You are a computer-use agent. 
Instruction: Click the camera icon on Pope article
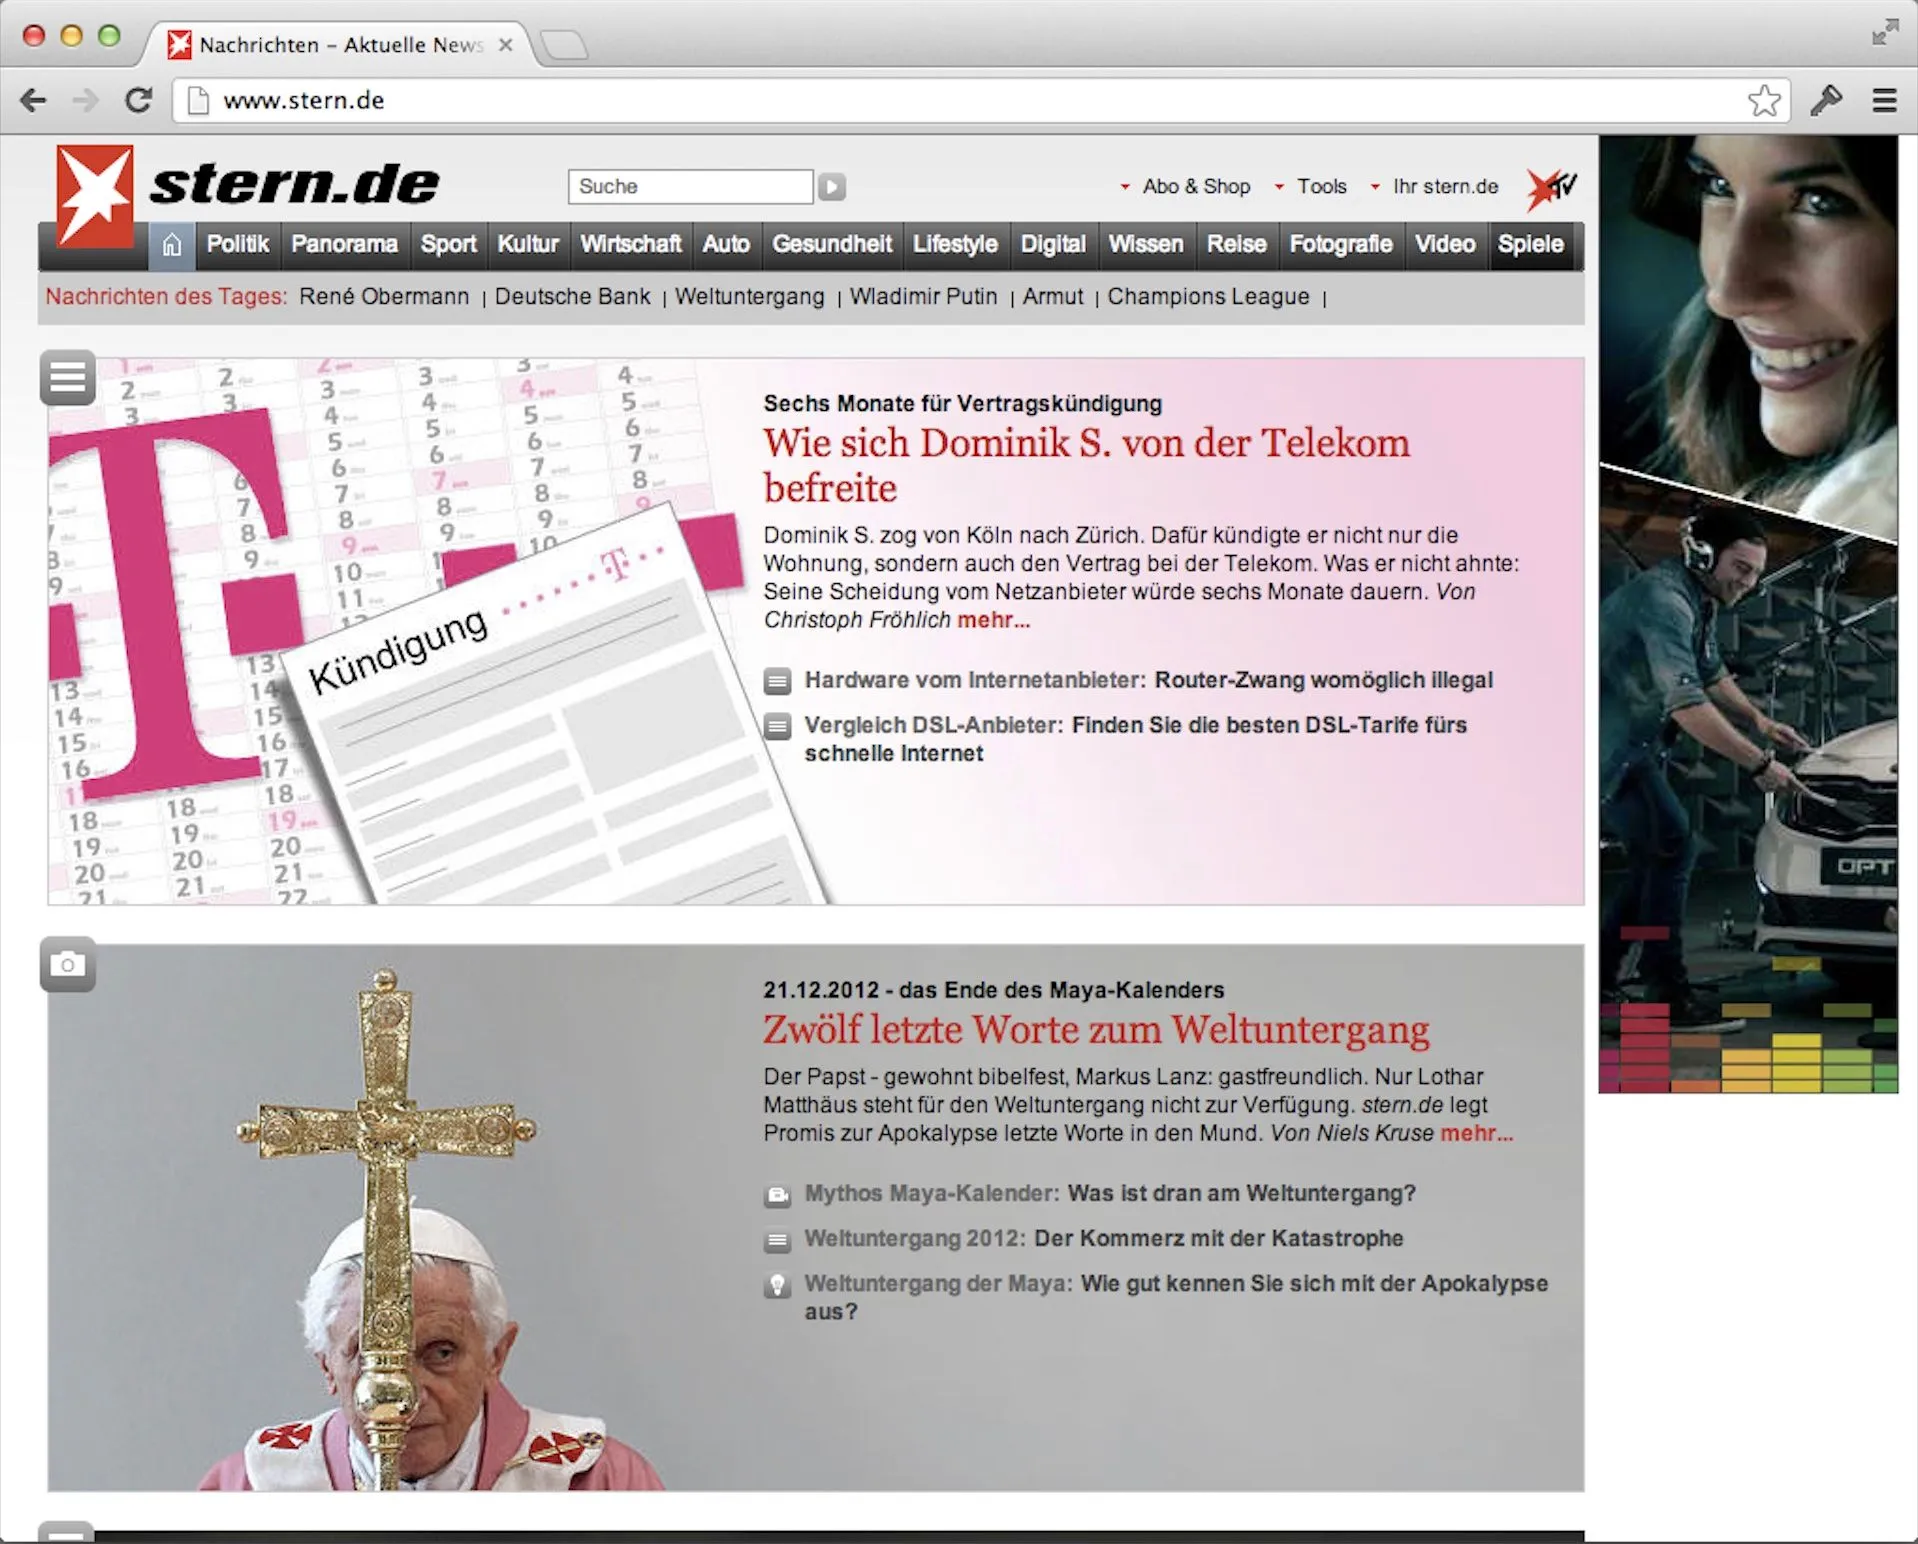click(x=68, y=965)
